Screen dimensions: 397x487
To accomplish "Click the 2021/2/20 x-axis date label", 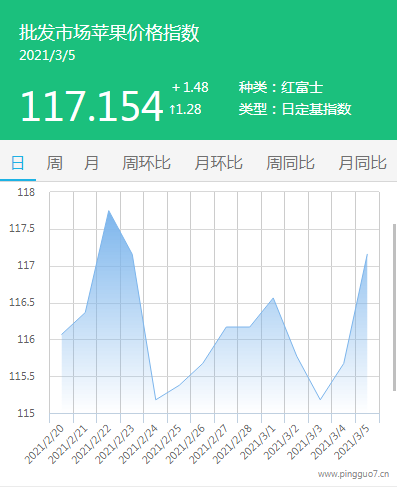I will coord(44,444).
